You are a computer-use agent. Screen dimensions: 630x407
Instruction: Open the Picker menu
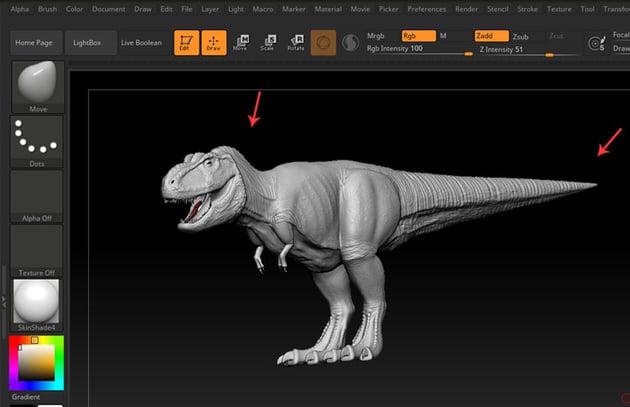coord(389,9)
